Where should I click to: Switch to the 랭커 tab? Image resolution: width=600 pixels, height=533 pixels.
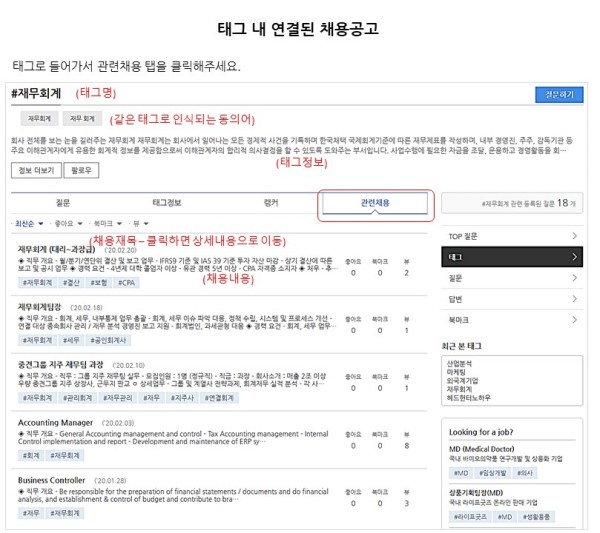point(270,202)
